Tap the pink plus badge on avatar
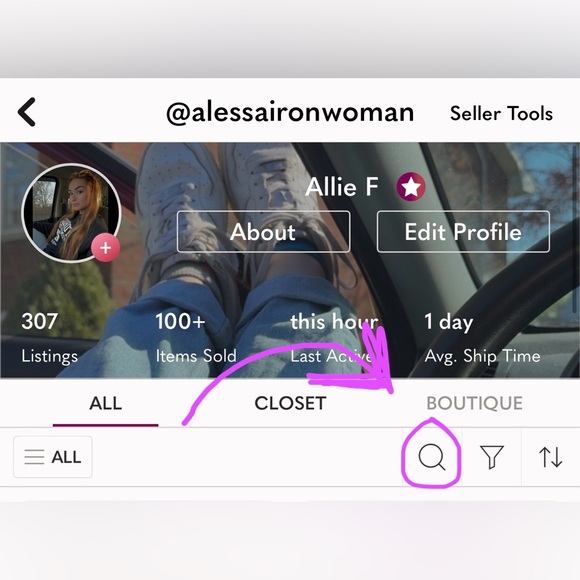This screenshot has width=580, height=580. tap(105, 248)
